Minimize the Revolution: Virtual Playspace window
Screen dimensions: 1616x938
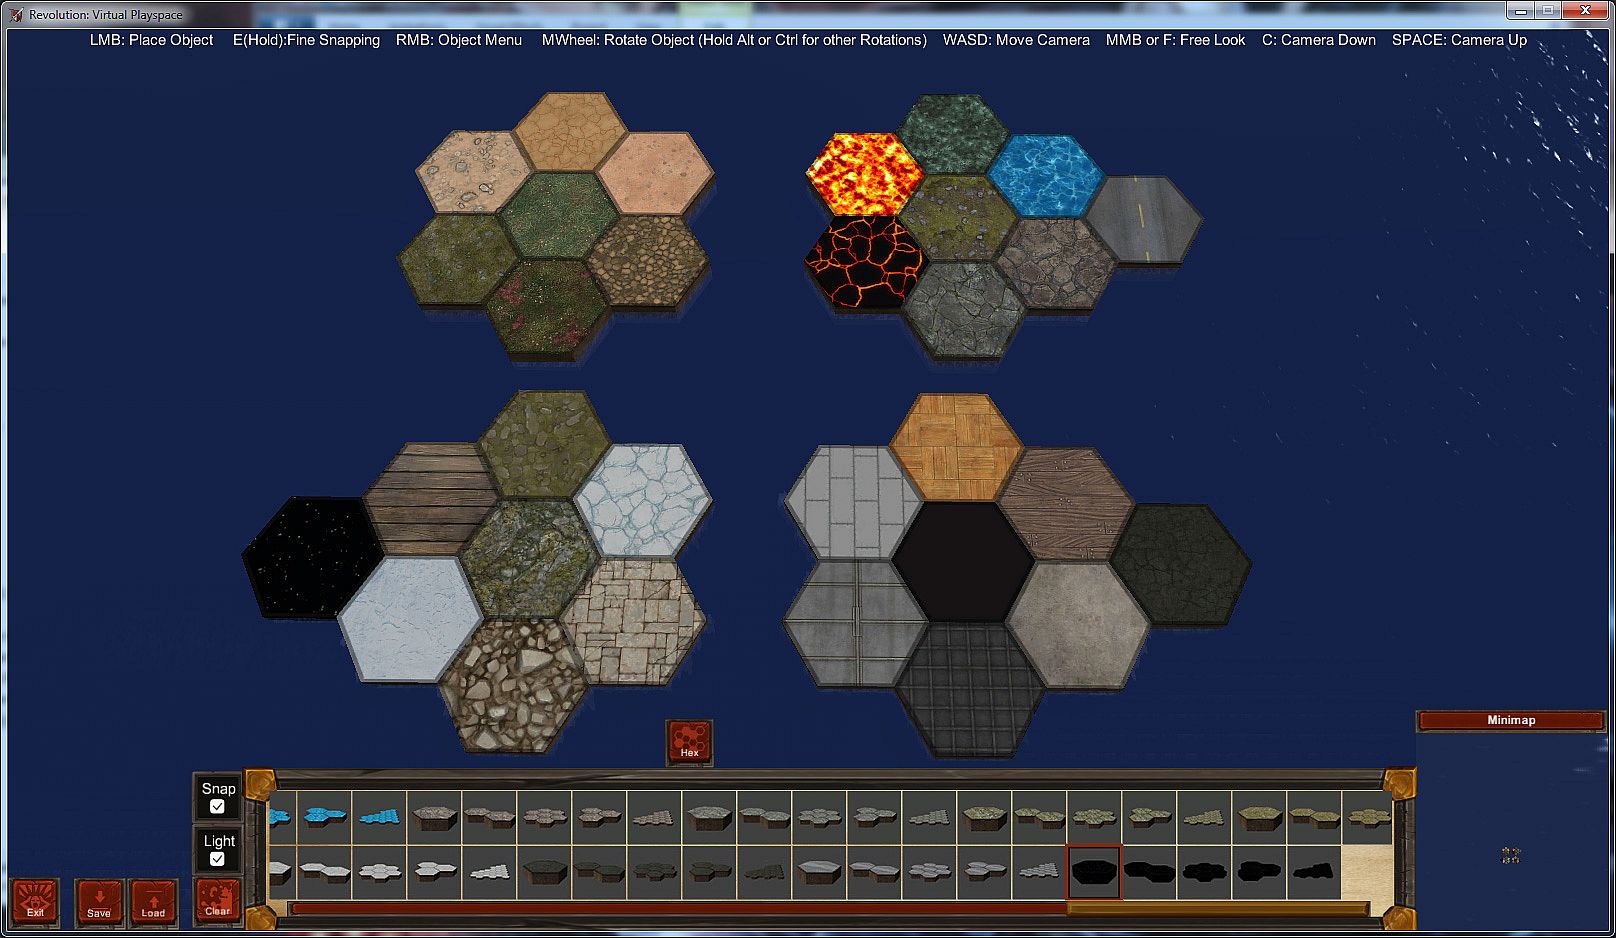[x=1520, y=11]
